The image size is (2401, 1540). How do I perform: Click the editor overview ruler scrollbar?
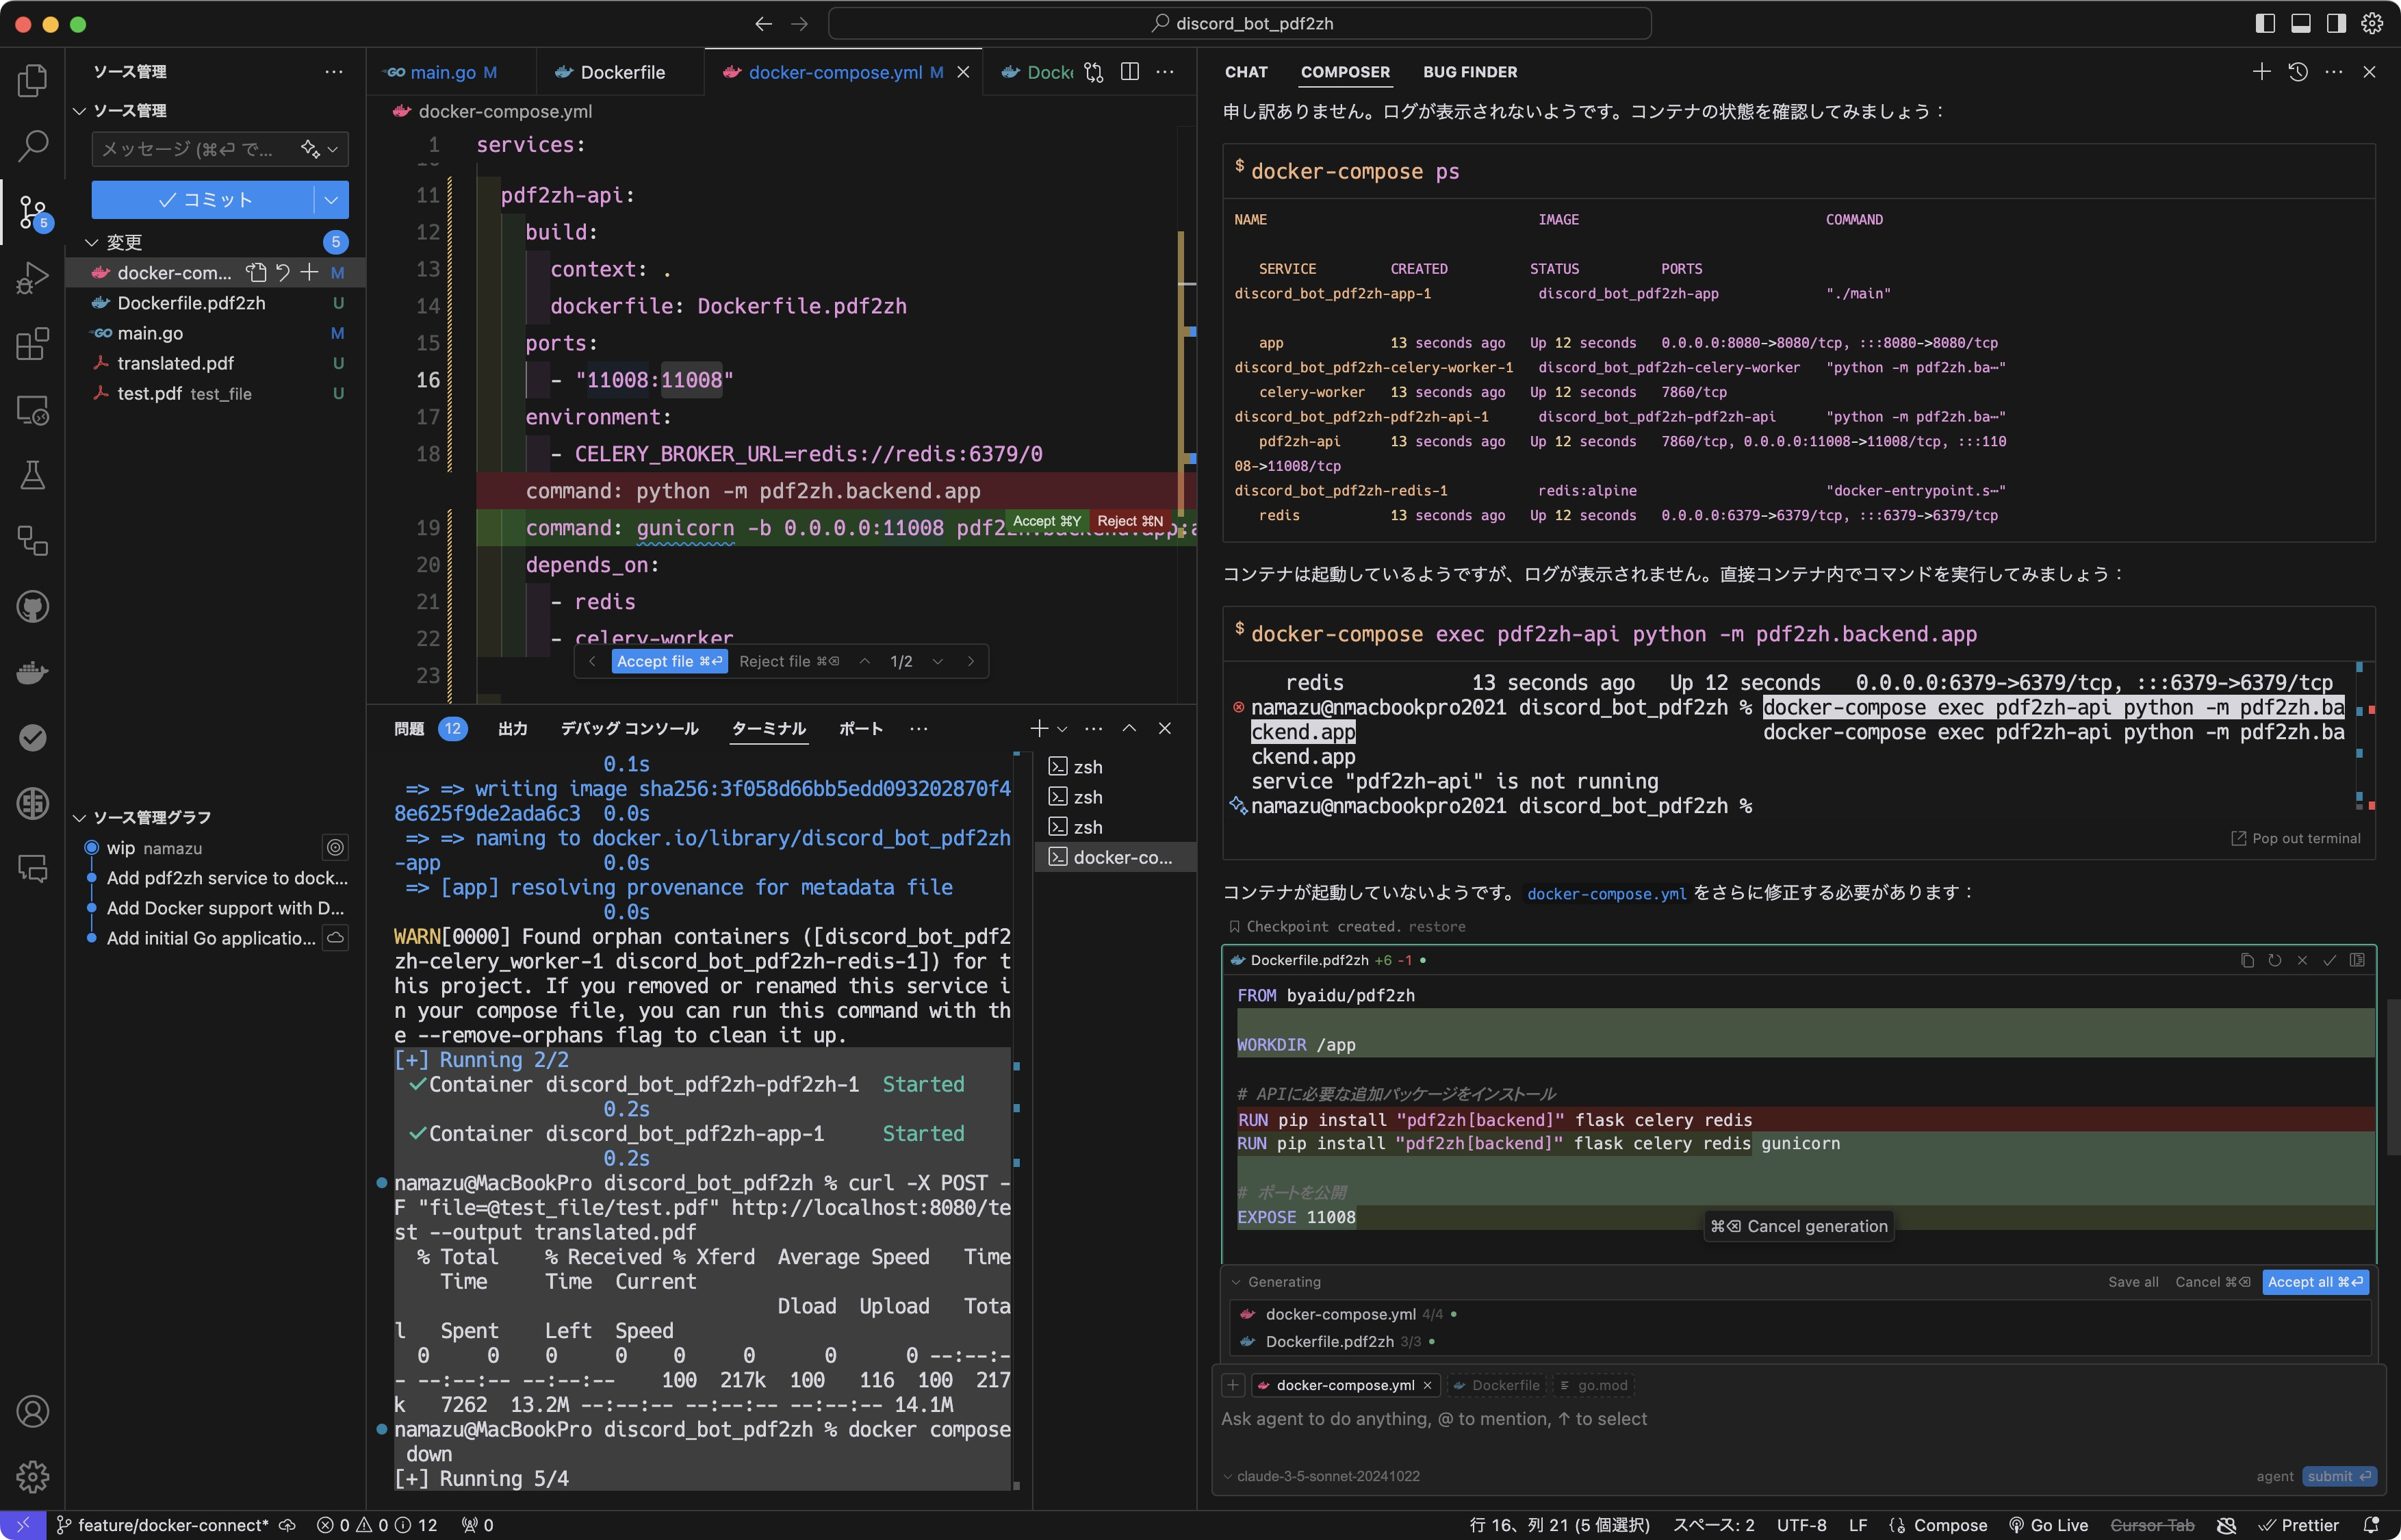(1186, 400)
